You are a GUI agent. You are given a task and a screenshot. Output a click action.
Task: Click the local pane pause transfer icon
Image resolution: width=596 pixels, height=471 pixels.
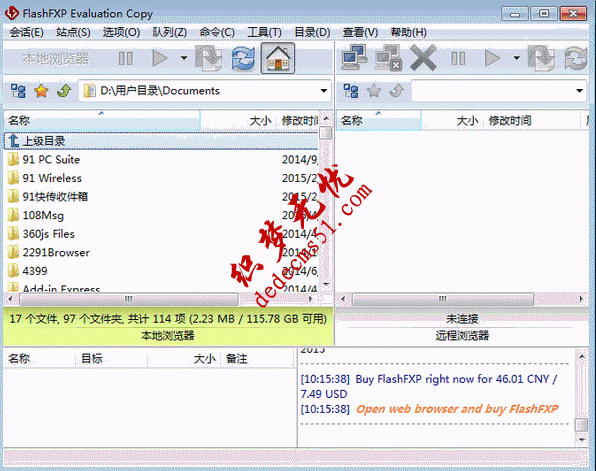pos(125,59)
